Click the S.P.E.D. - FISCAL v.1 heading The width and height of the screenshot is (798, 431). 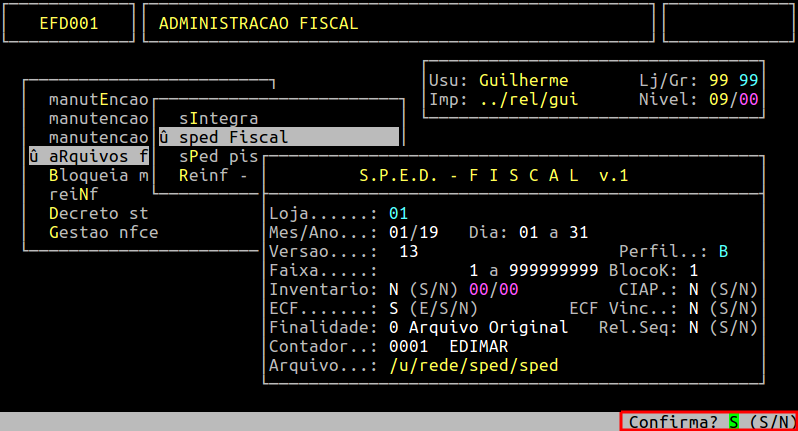[x=493, y=176]
